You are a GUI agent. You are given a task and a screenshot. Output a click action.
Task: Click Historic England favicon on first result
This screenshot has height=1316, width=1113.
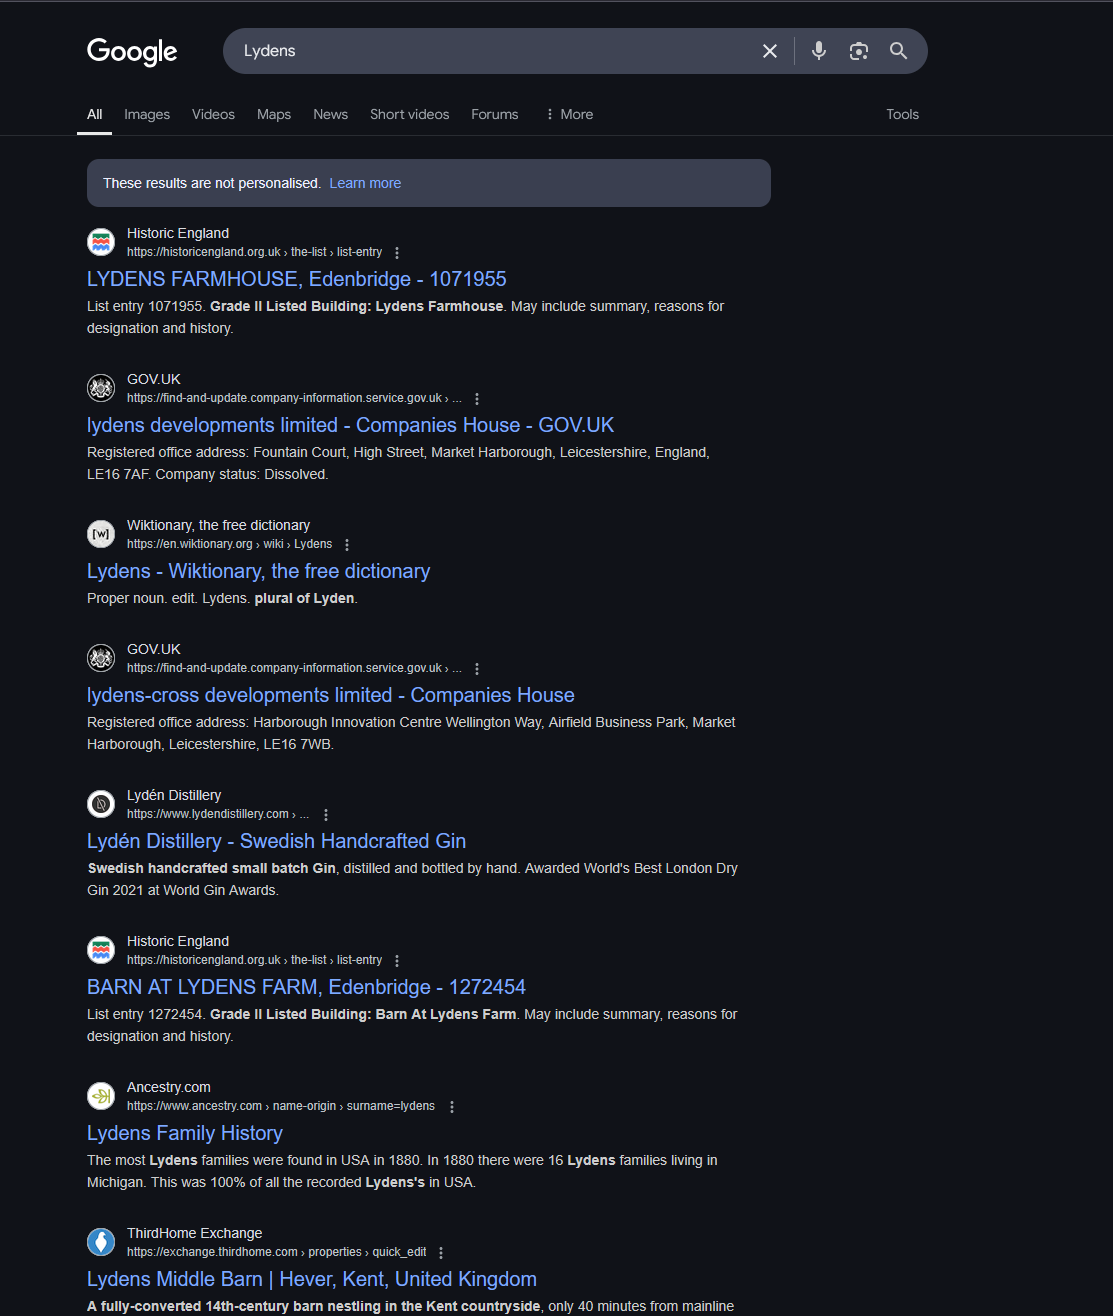(101, 242)
